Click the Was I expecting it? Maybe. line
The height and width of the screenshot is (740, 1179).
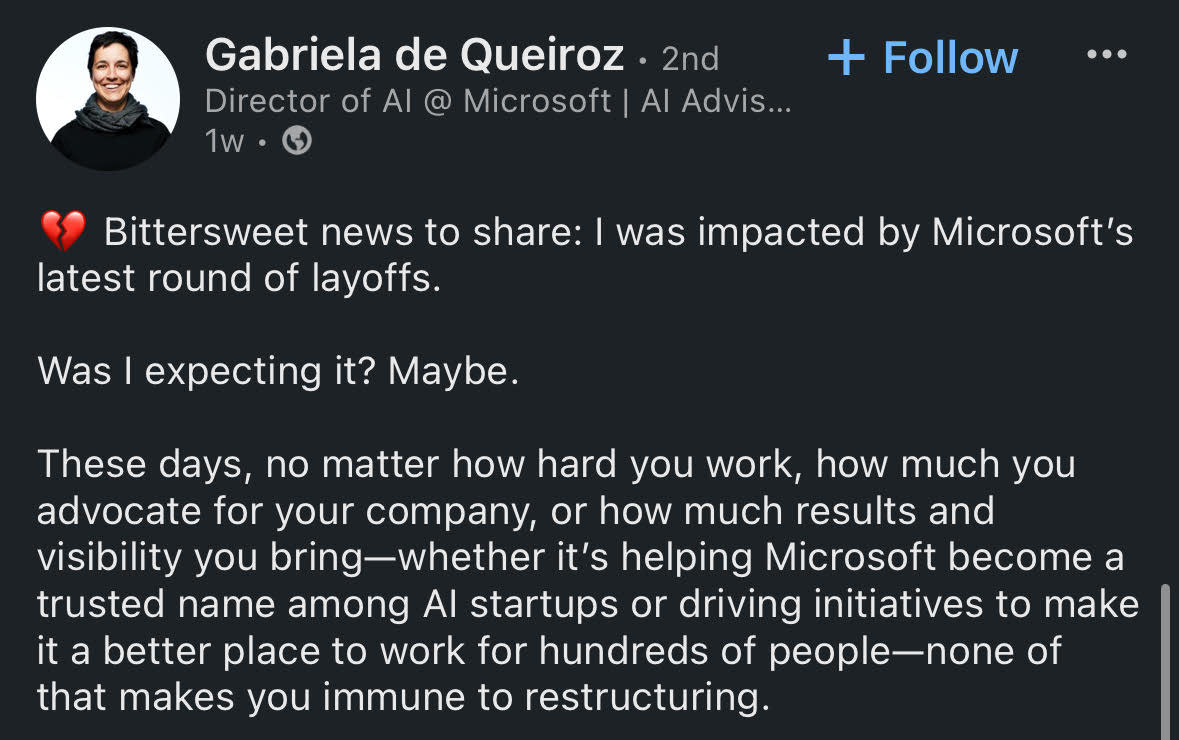coord(278,372)
